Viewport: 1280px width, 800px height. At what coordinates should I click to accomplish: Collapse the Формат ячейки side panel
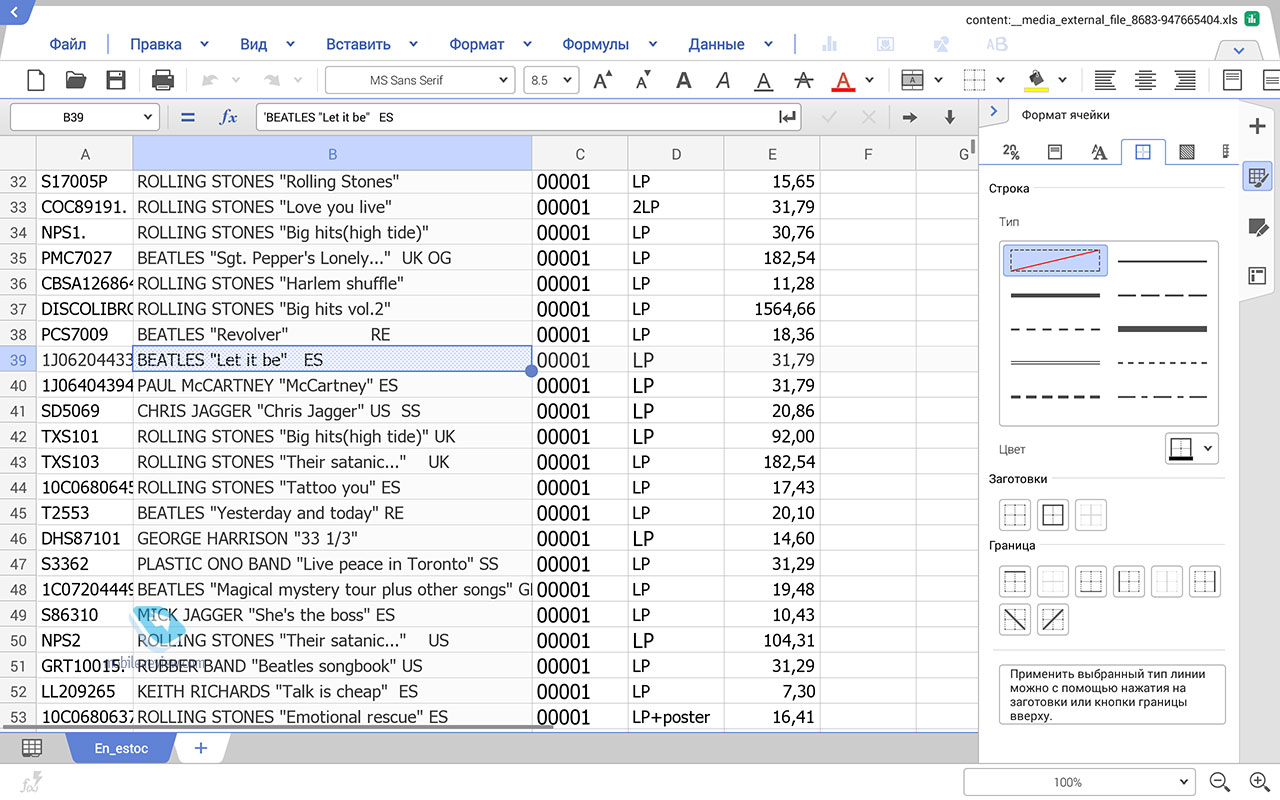click(993, 112)
